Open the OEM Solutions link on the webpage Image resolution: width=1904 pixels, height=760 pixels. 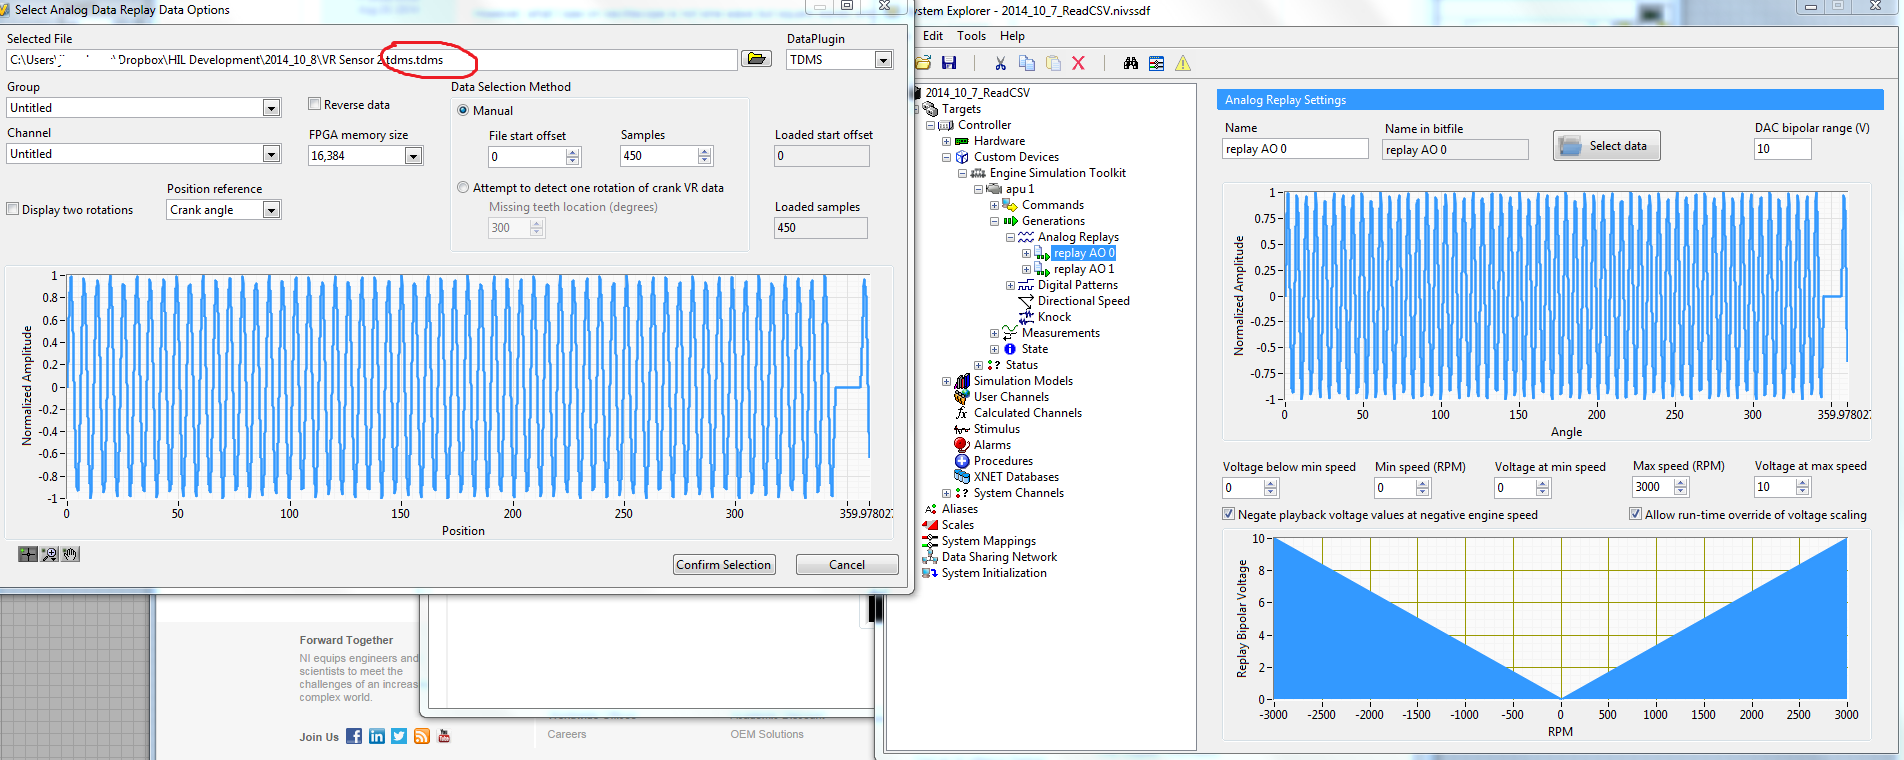click(767, 734)
